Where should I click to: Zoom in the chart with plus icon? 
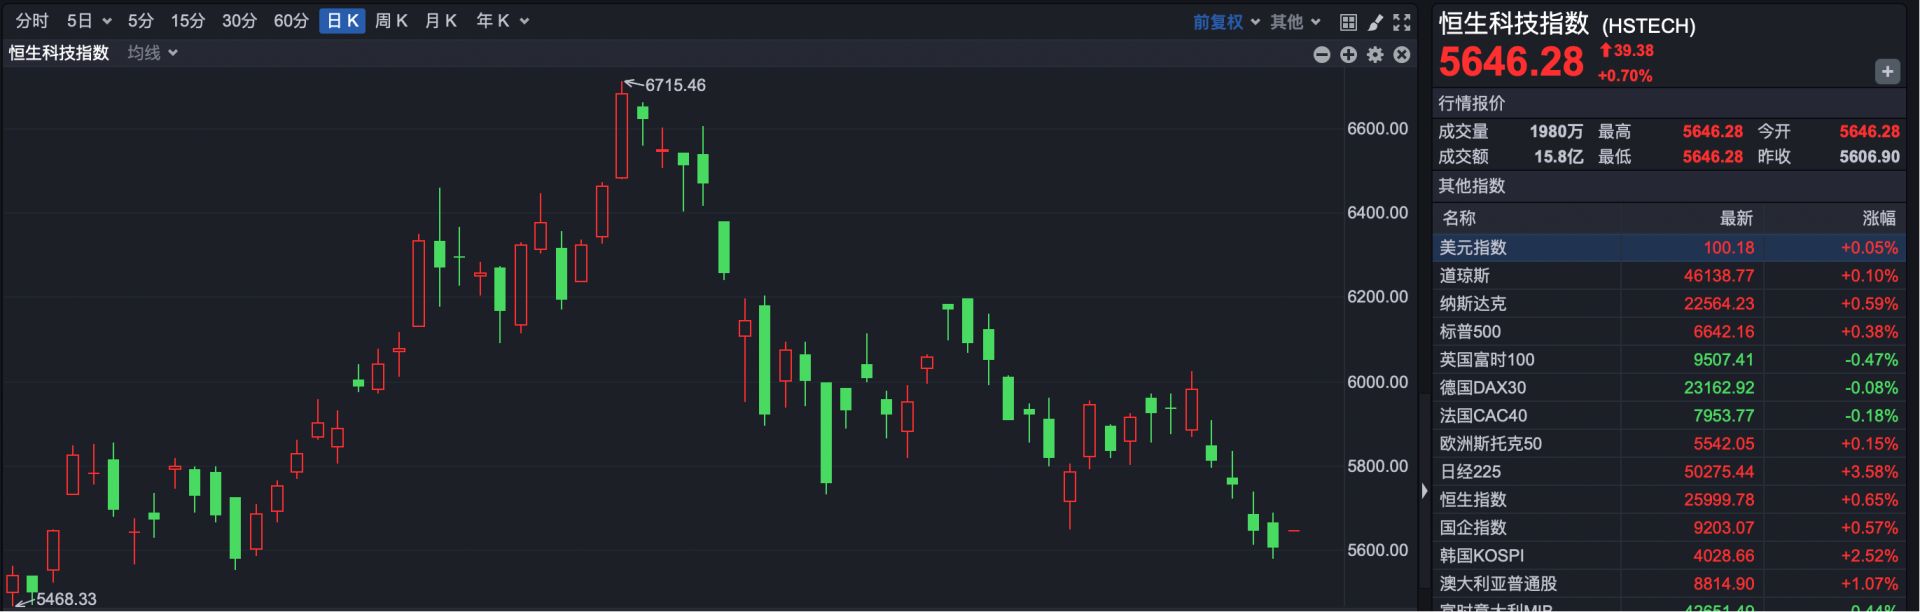pyautogui.click(x=1349, y=55)
